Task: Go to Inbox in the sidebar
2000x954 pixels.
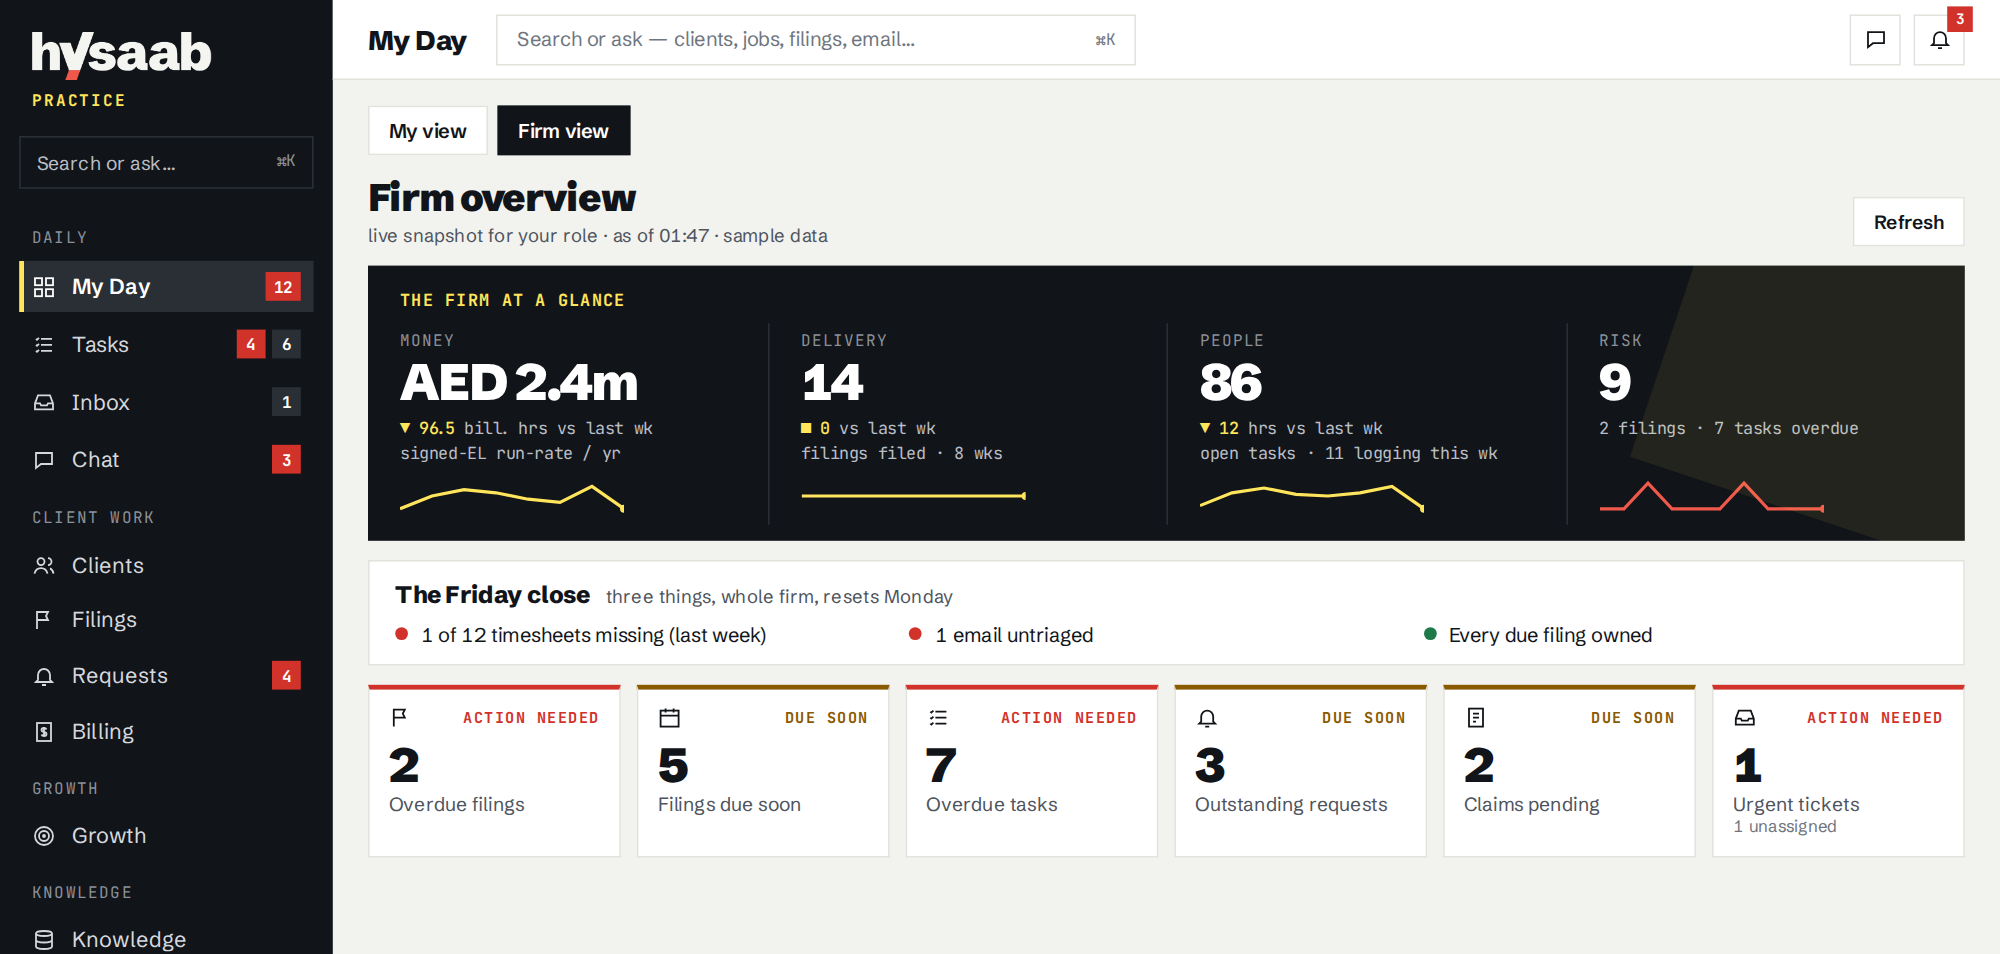Action: (x=166, y=402)
